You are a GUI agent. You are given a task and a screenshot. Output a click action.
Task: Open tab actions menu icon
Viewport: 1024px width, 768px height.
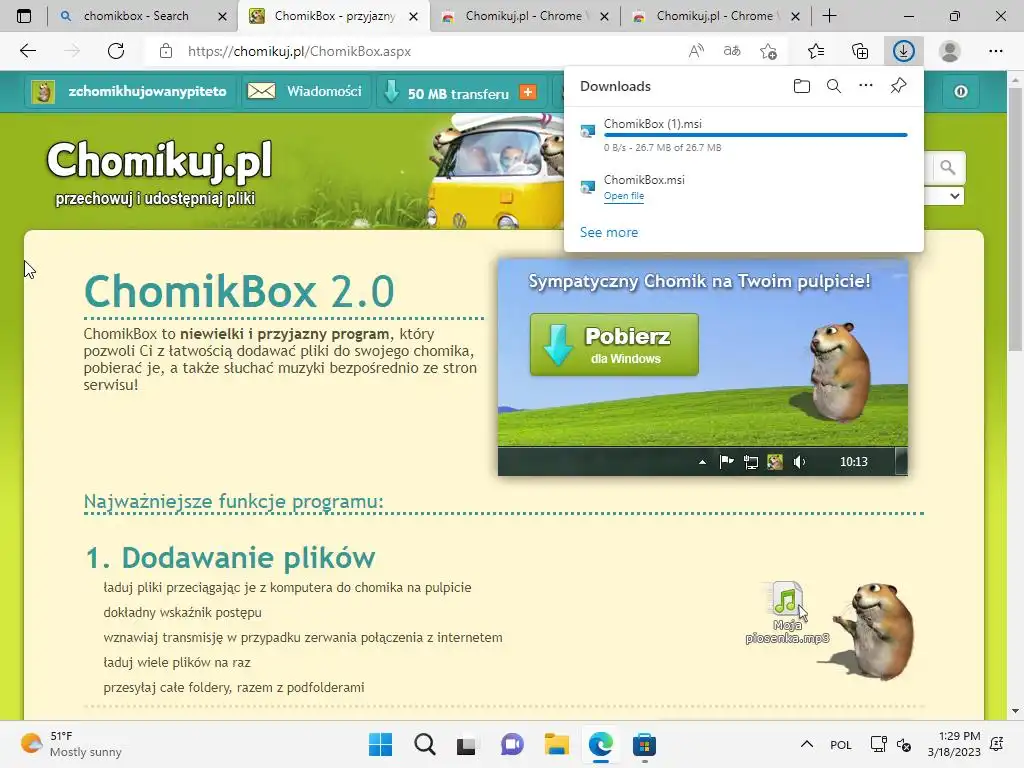pos(24,16)
